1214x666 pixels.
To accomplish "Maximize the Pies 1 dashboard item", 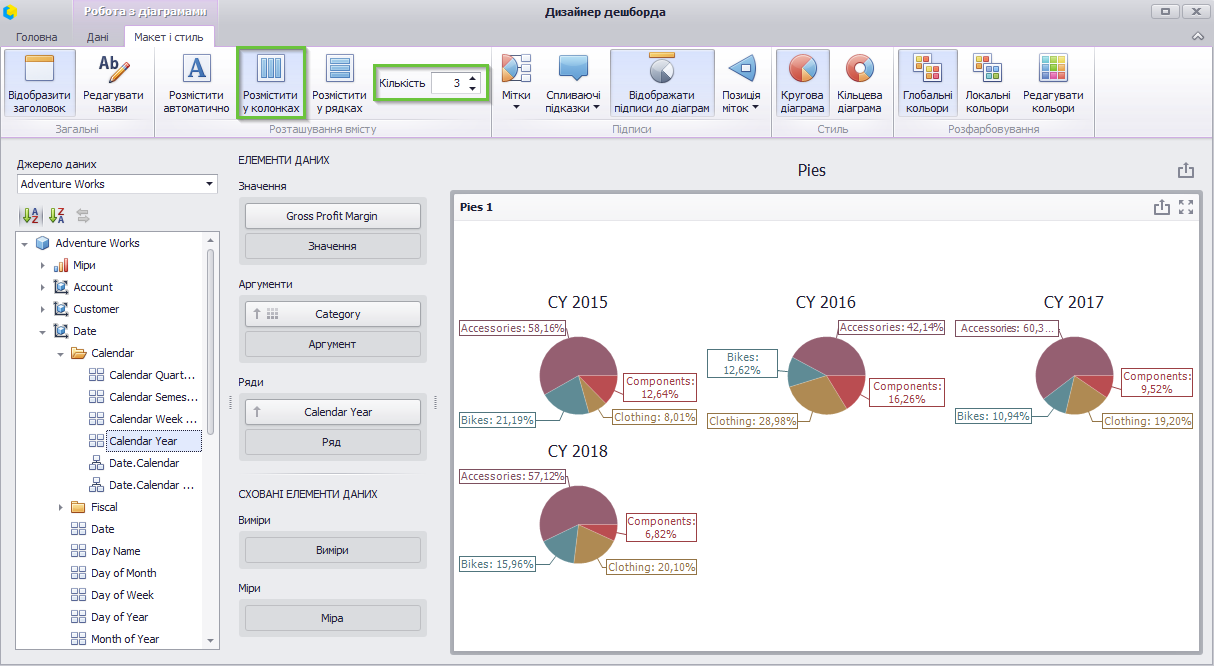I will click(1186, 207).
